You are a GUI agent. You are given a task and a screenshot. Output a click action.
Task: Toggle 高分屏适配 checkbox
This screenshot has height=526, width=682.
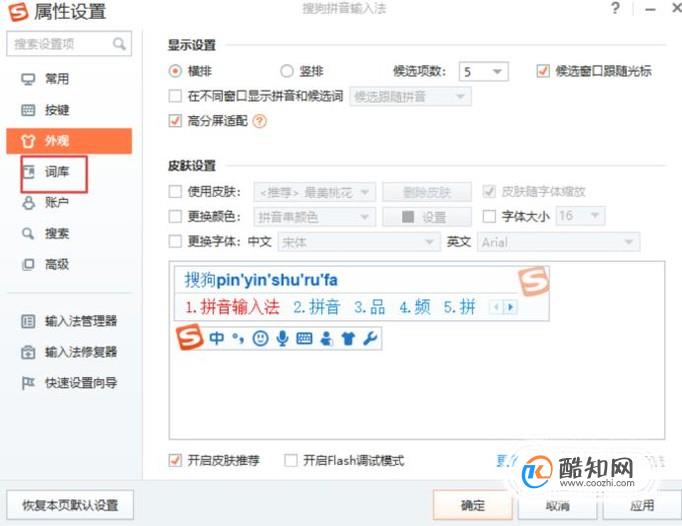175,121
